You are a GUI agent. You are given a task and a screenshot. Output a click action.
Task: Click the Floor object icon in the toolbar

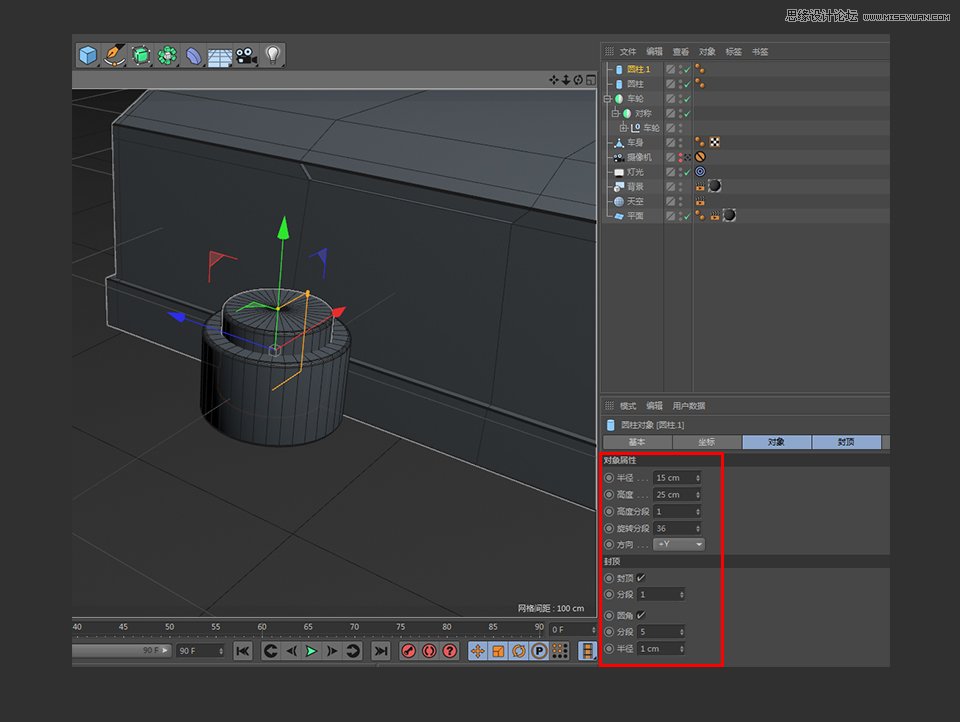[219, 56]
